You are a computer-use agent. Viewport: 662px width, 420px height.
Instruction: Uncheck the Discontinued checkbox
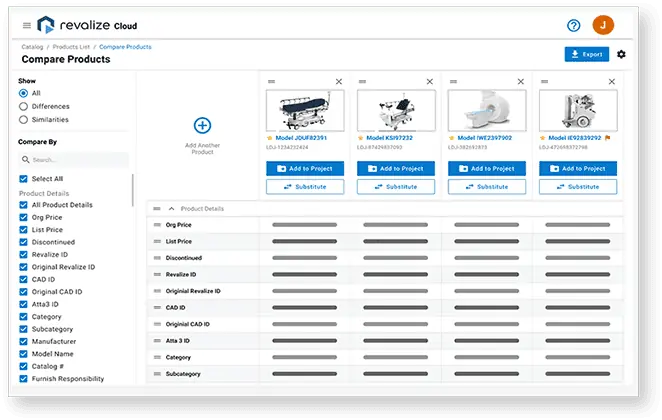point(23,242)
